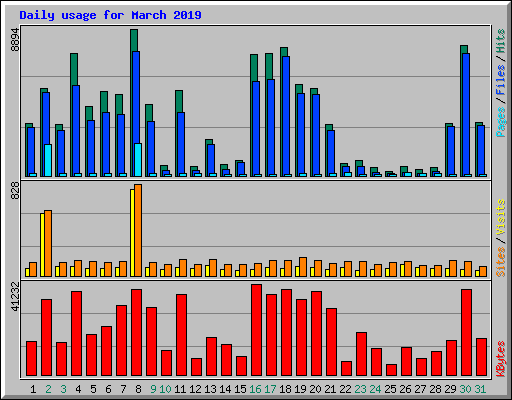Click the orange Sites bar for day 19
The width and height of the screenshot is (512, 400).
[303, 267]
